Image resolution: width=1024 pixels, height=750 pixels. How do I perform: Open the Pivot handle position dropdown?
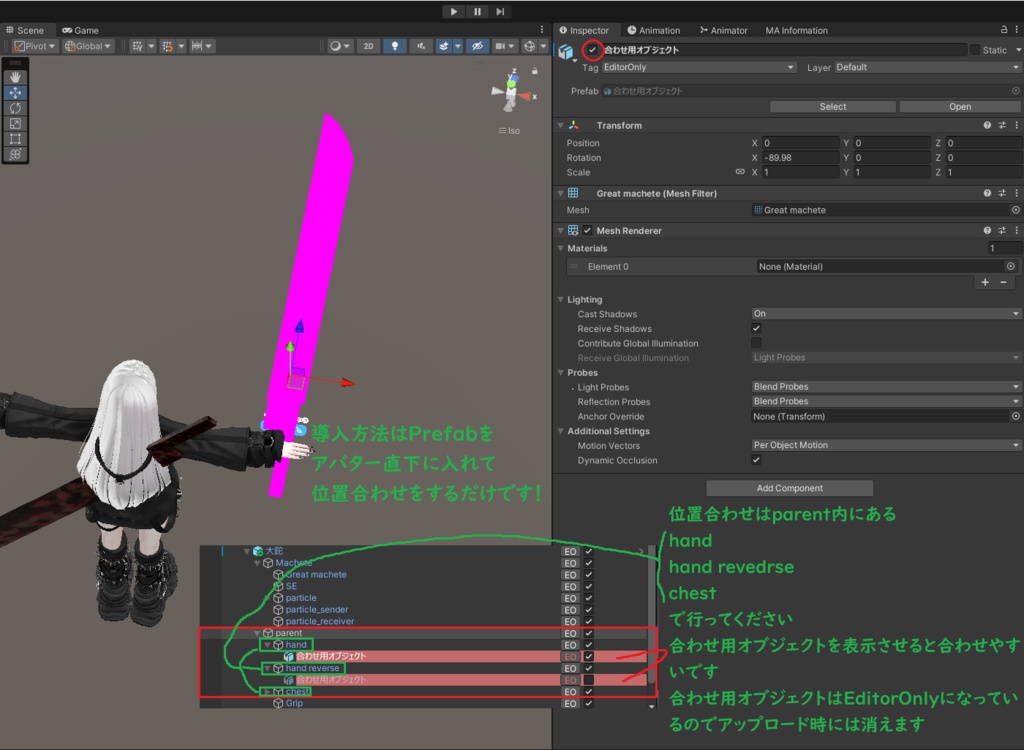click(x=35, y=46)
